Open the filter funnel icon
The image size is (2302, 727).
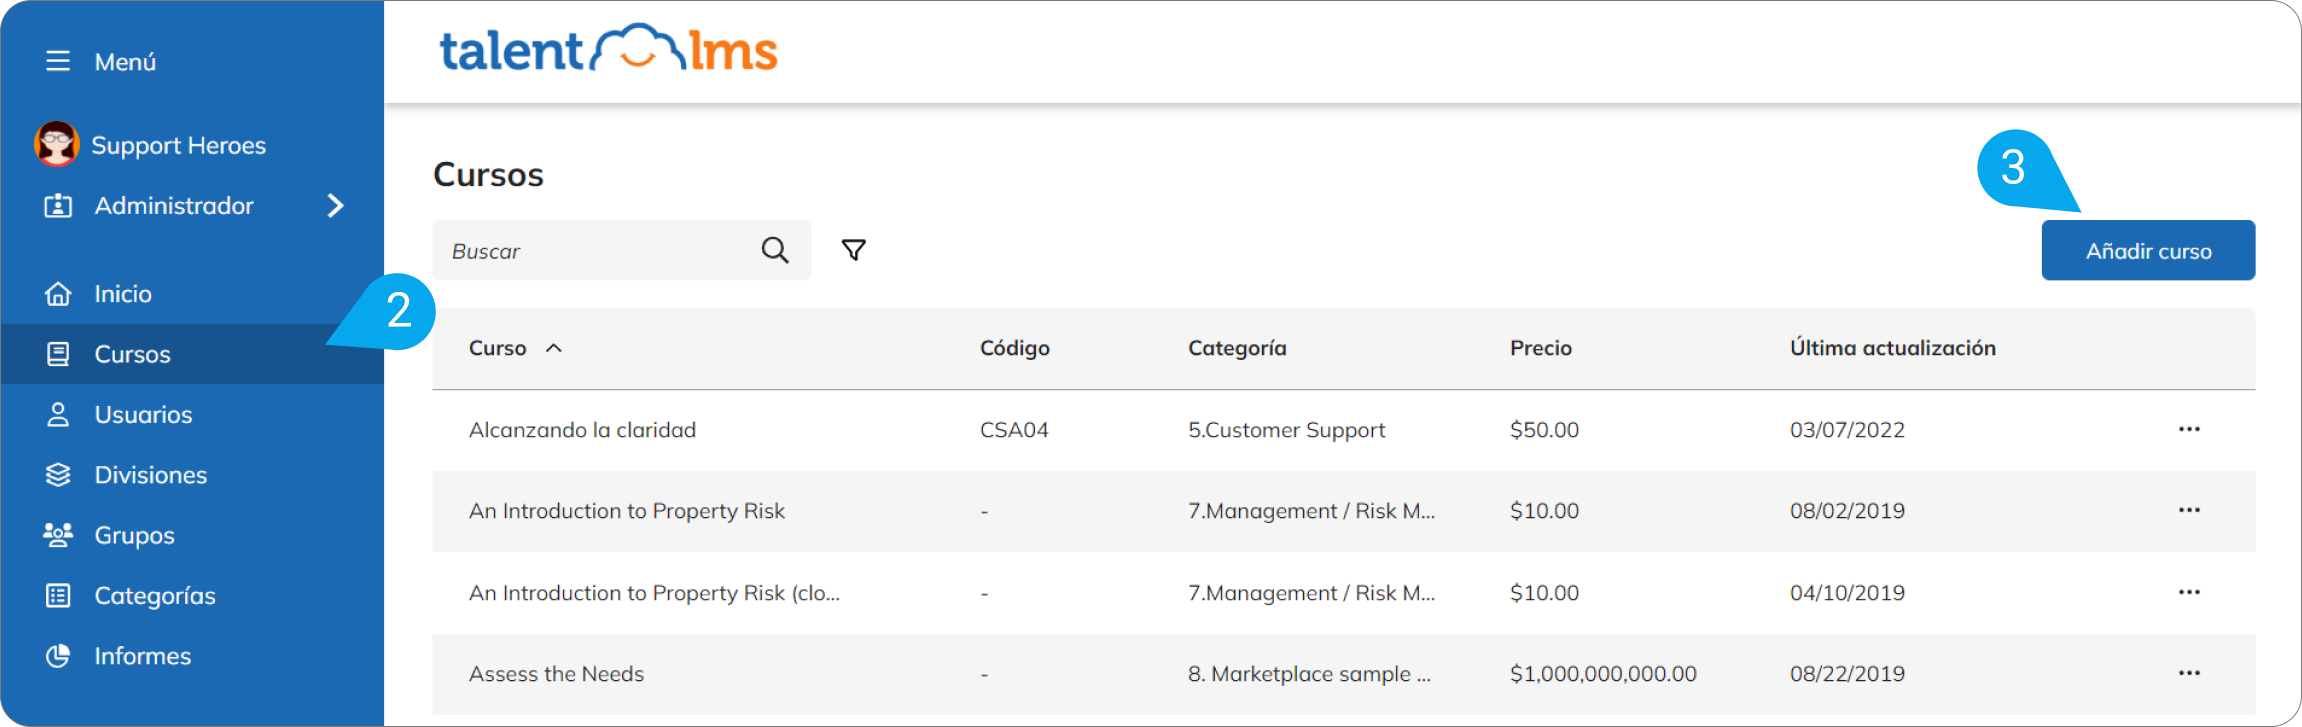852,250
